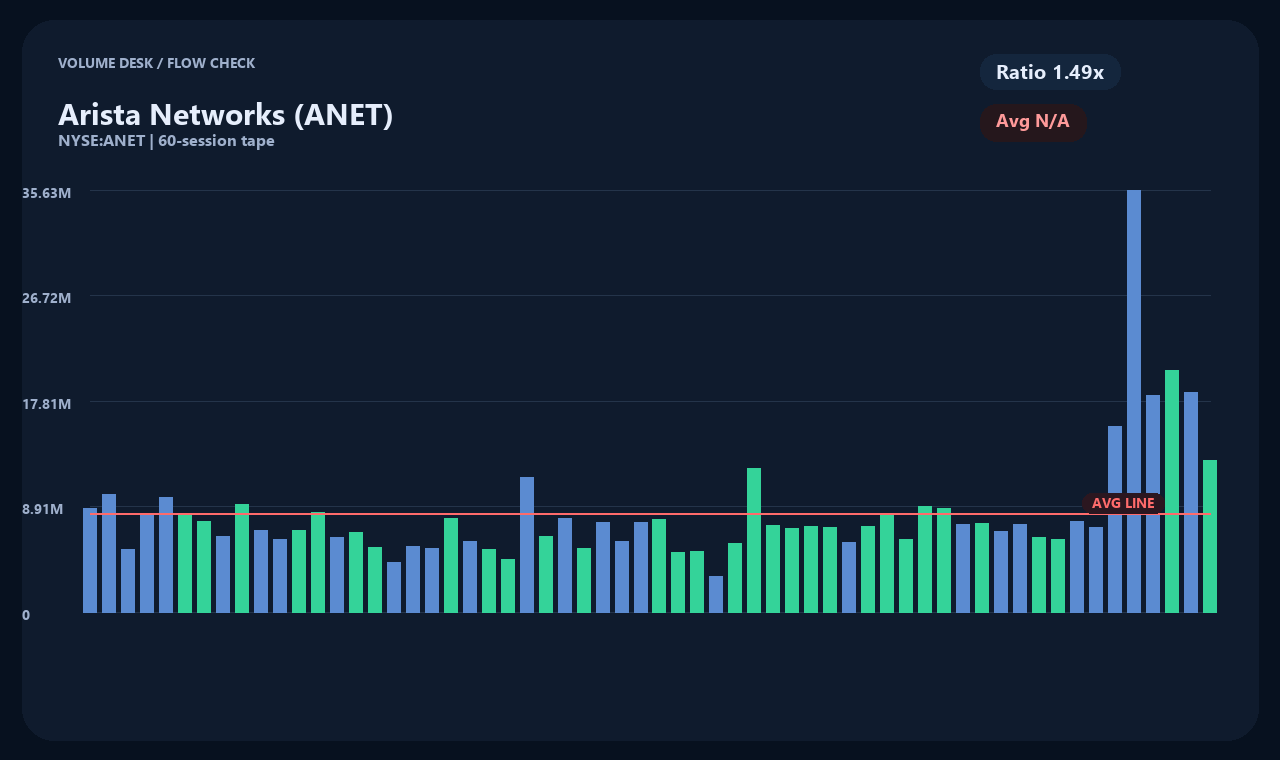The width and height of the screenshot is (1280, 760).
Task: Click the 17.81M axis label
Action: pos(46,404)
